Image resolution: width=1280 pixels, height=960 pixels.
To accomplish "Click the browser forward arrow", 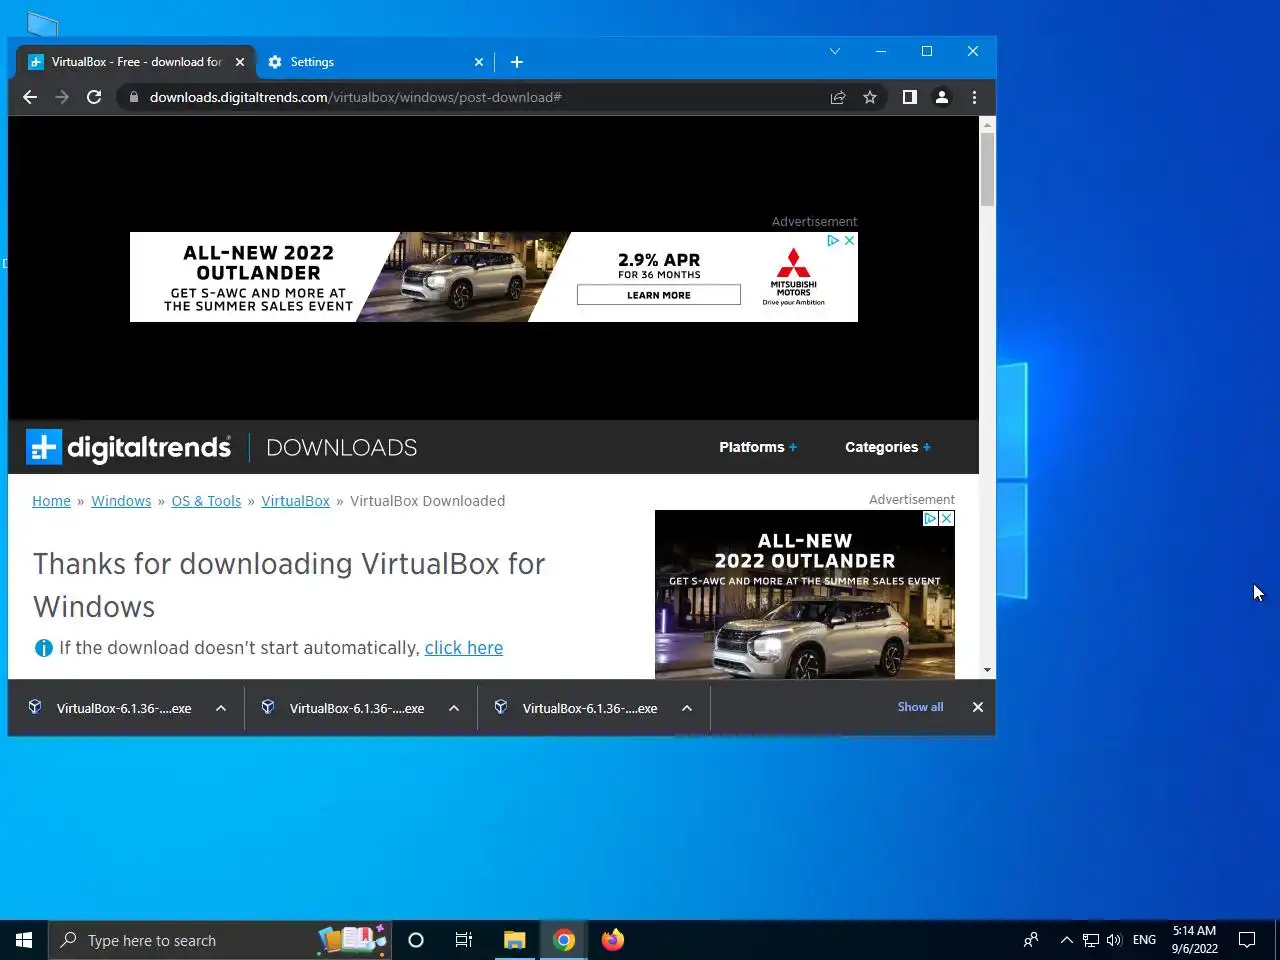I will (62, 97).
